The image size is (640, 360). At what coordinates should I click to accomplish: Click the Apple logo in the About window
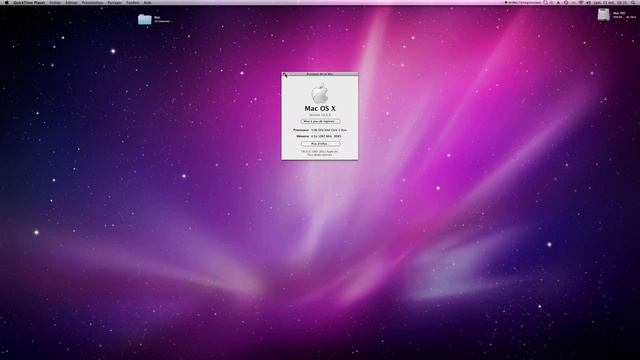pyautogui.click(x=320, y=93)
